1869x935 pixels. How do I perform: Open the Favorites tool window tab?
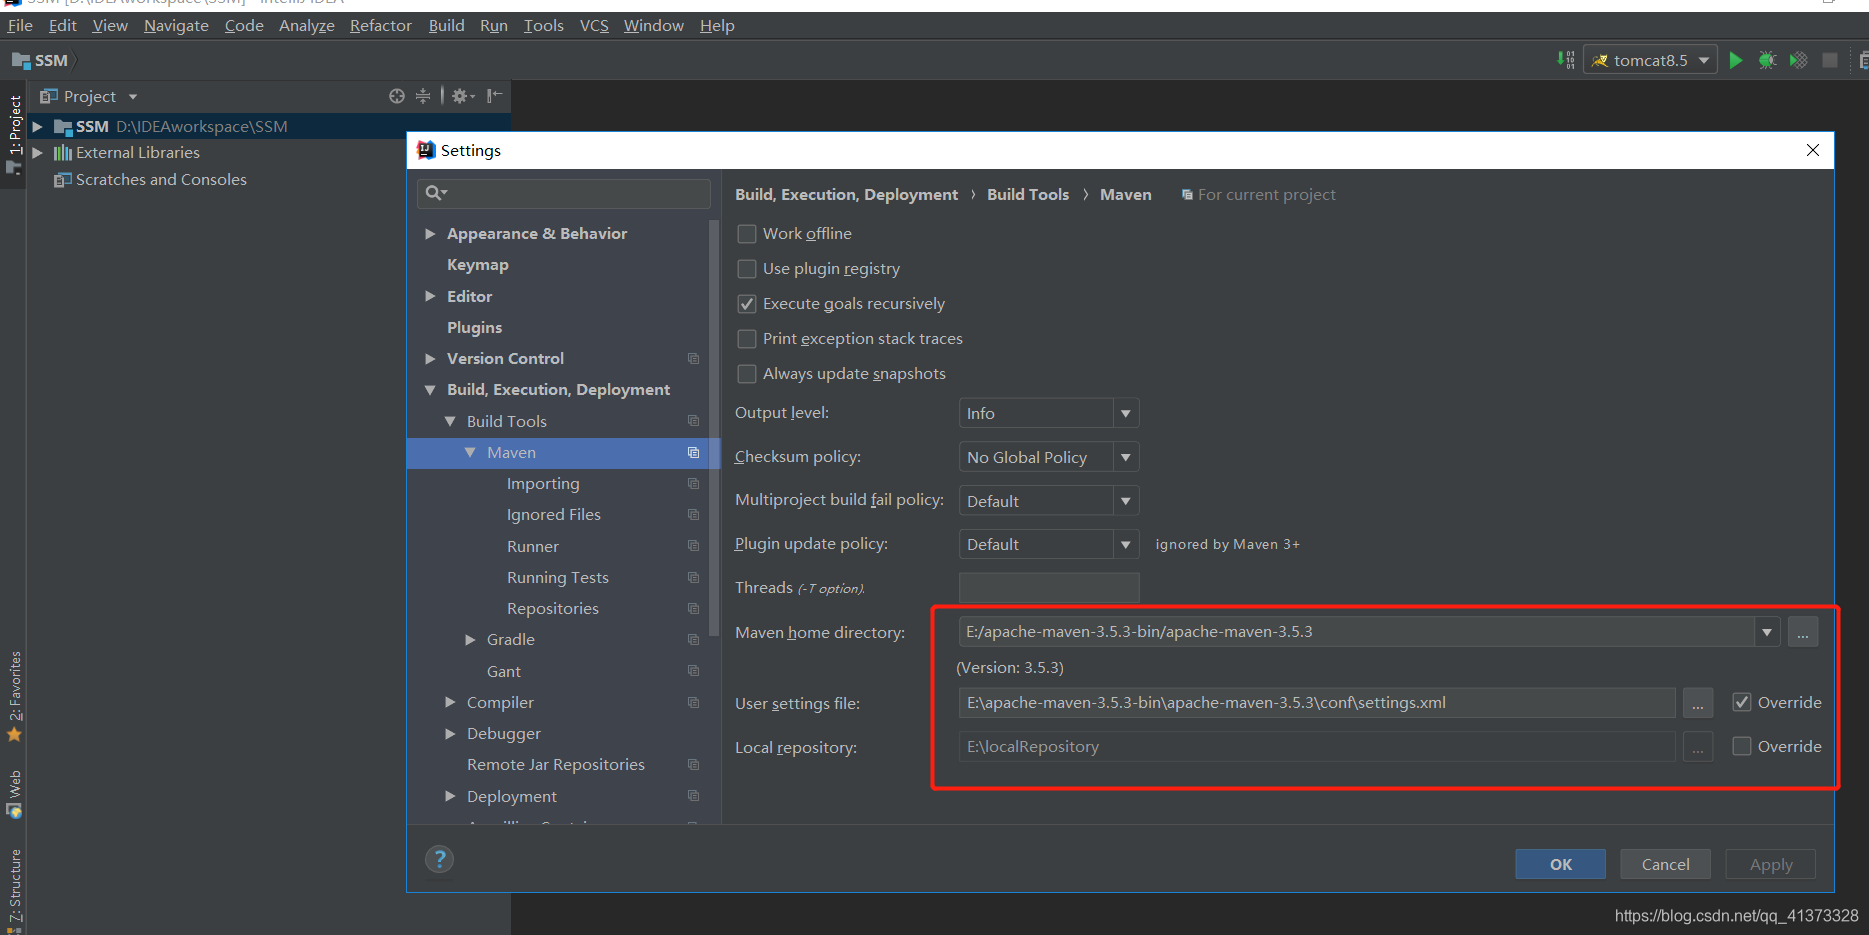click(x=14, y=696)
